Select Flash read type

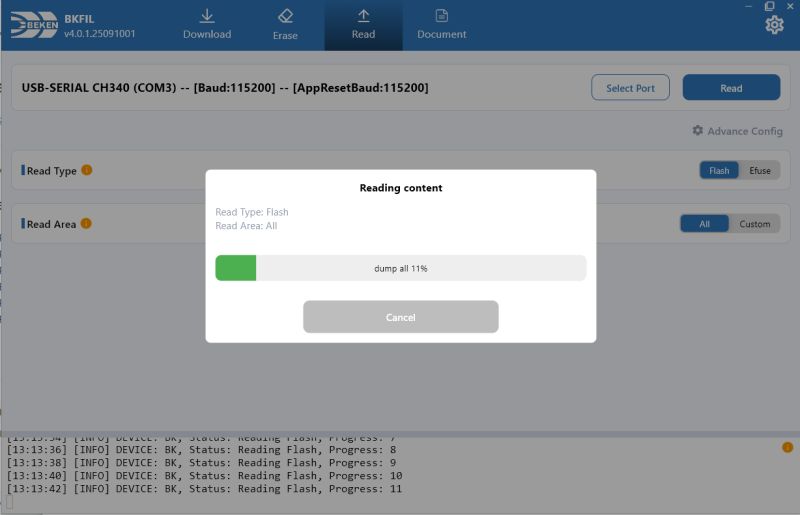(x=719, y=170)
